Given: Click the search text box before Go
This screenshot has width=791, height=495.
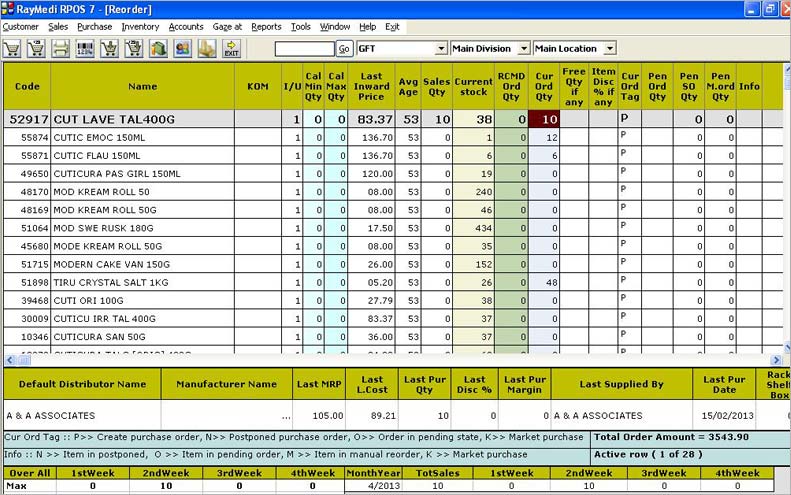Looking at the screenshot, I should 304,48.
